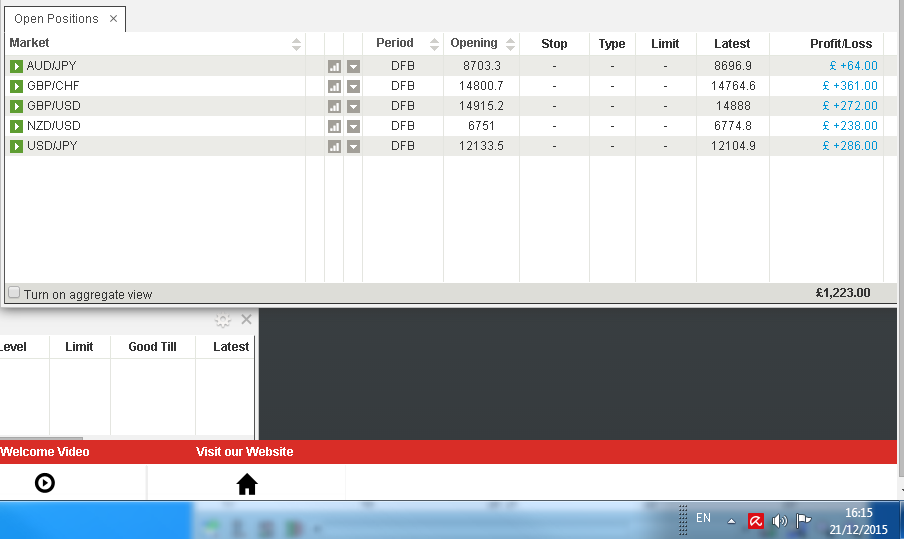Play the welcome video with the play icon
This screenshot has width=904, height=539.
[45, 483]
